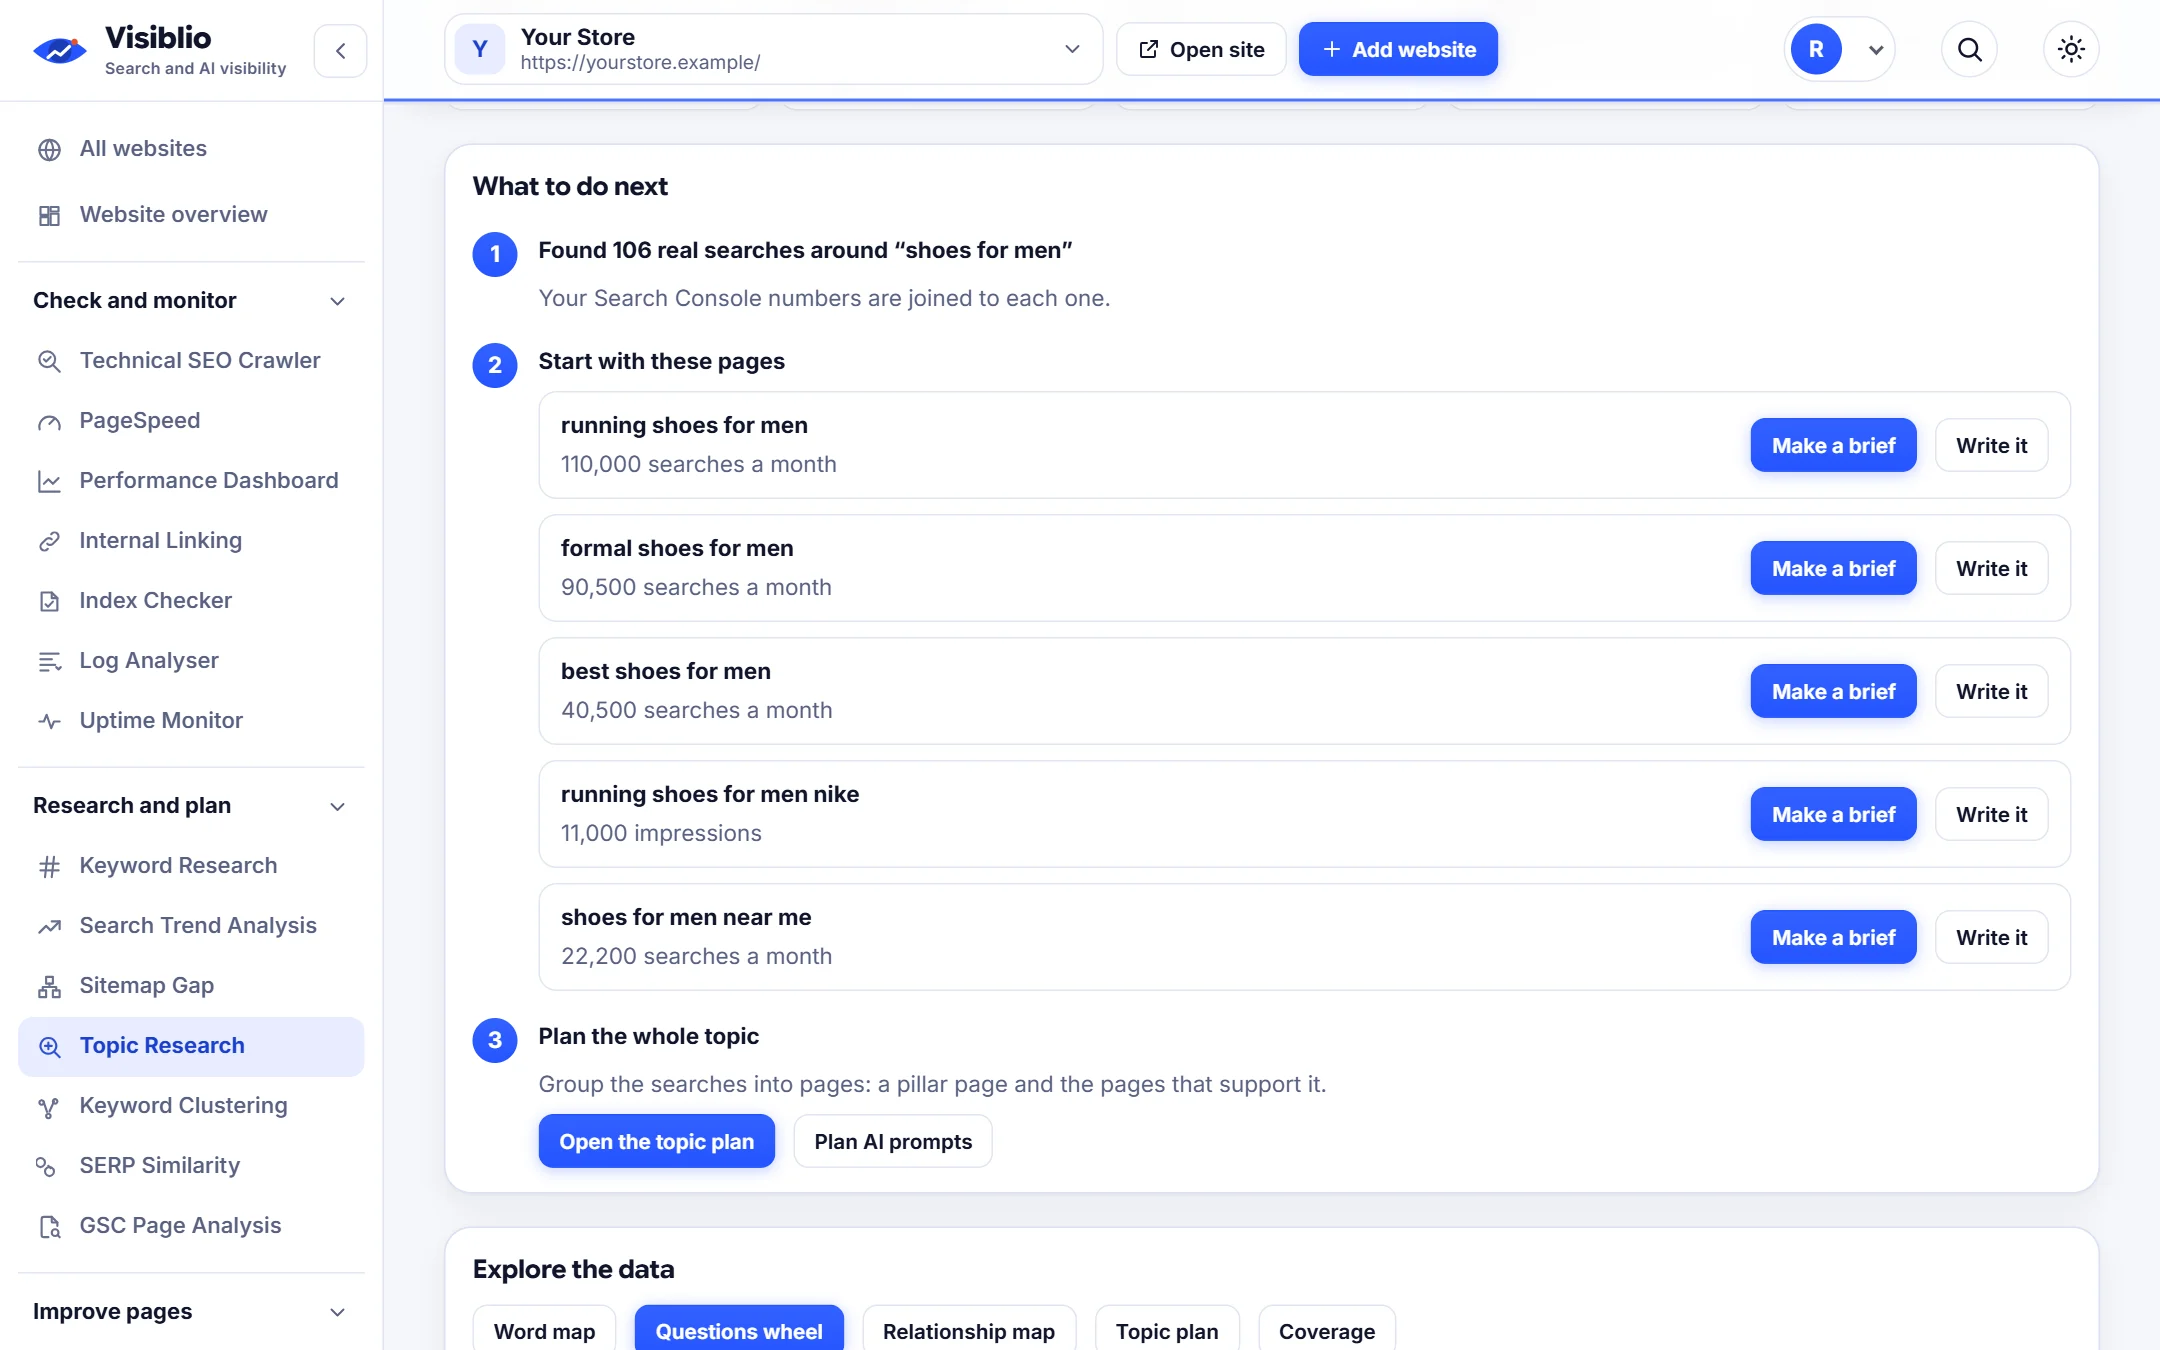The width and height of the screenshot is (2160, 1350).
Task: Click the Internal Linking chain icon
Action: (49, 541)
